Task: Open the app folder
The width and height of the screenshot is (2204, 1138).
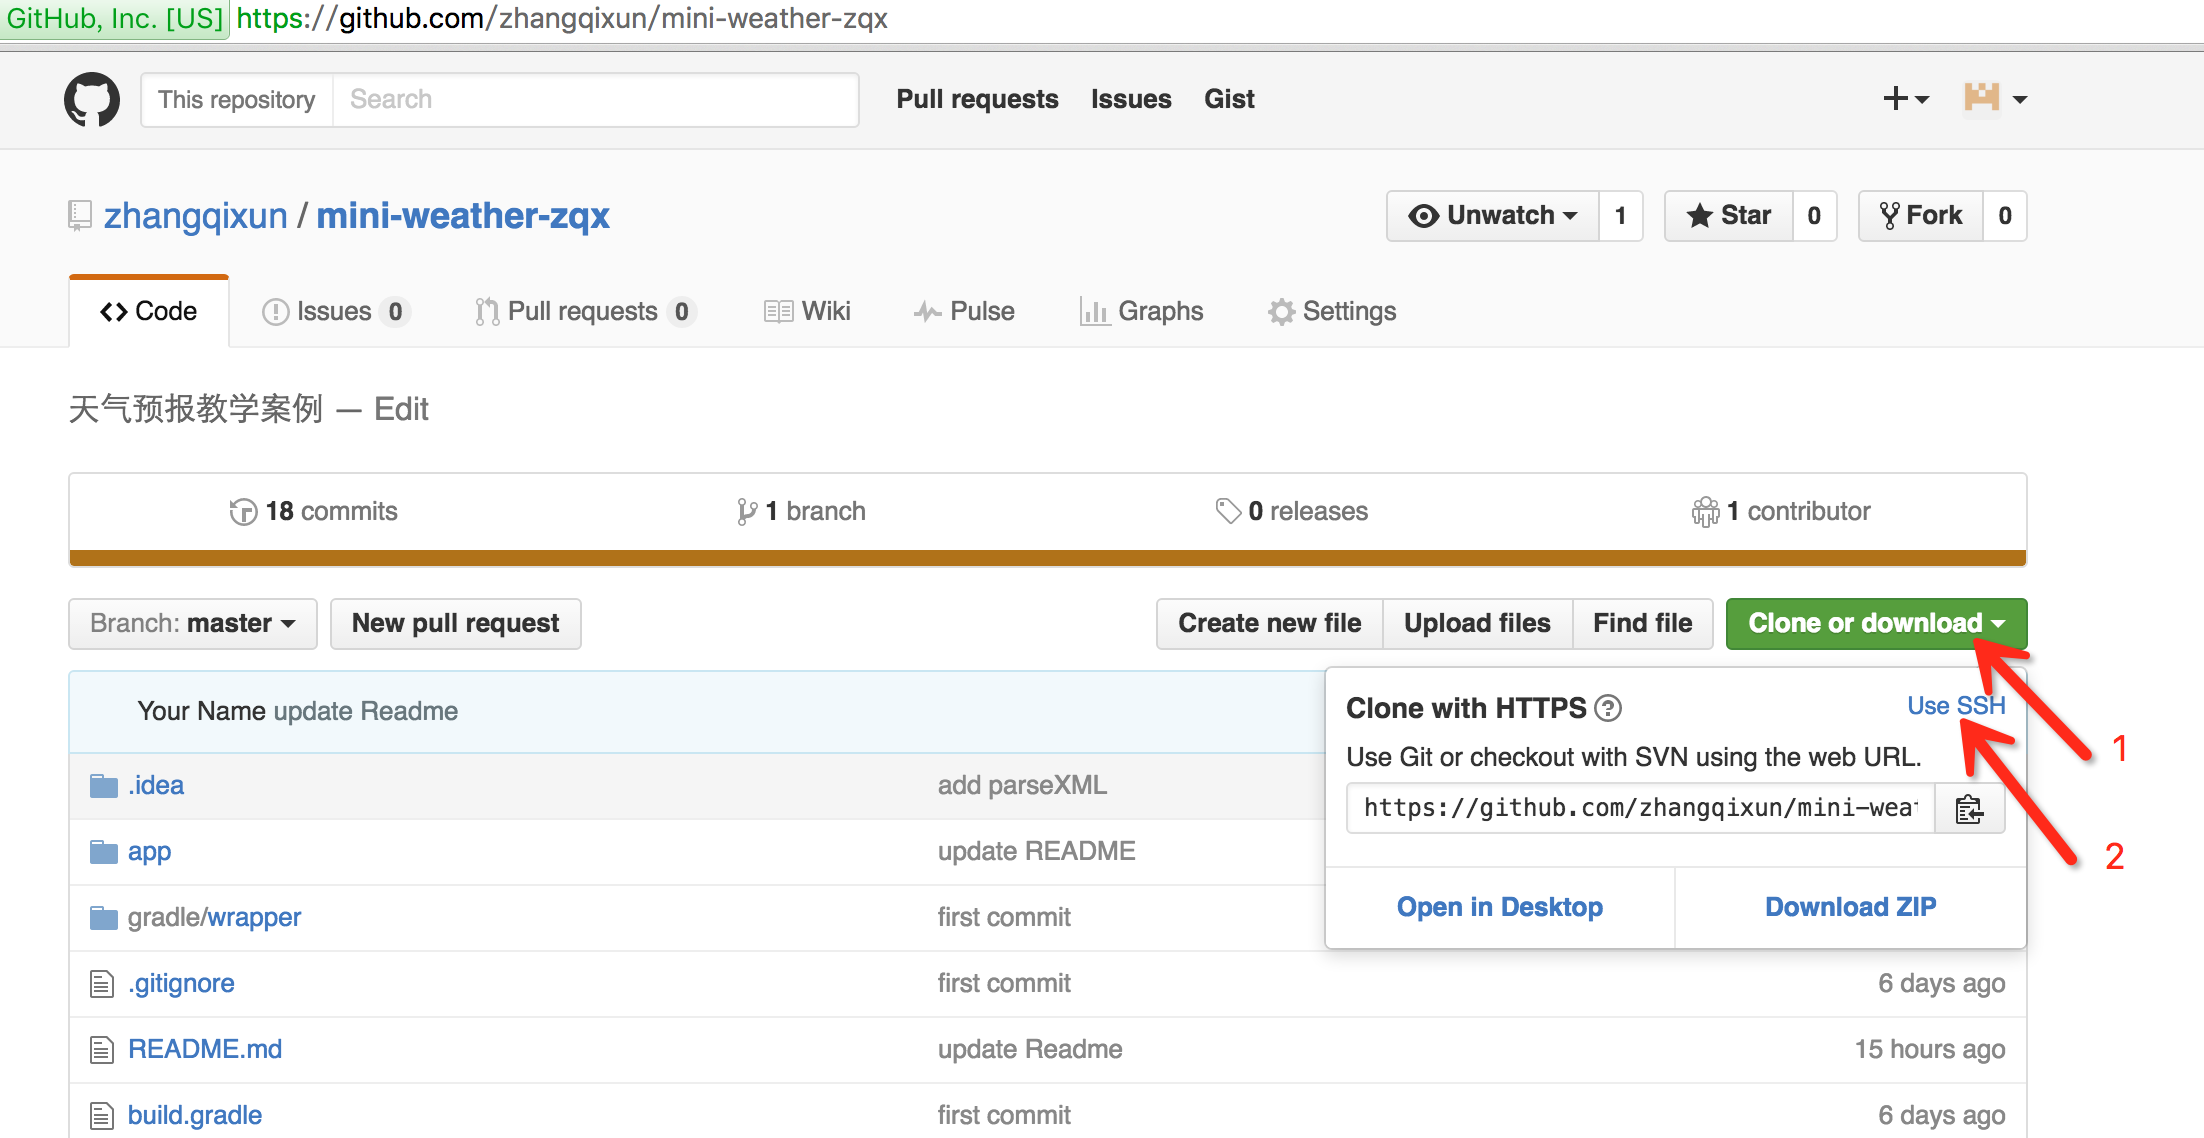Action: pos(150,852)
